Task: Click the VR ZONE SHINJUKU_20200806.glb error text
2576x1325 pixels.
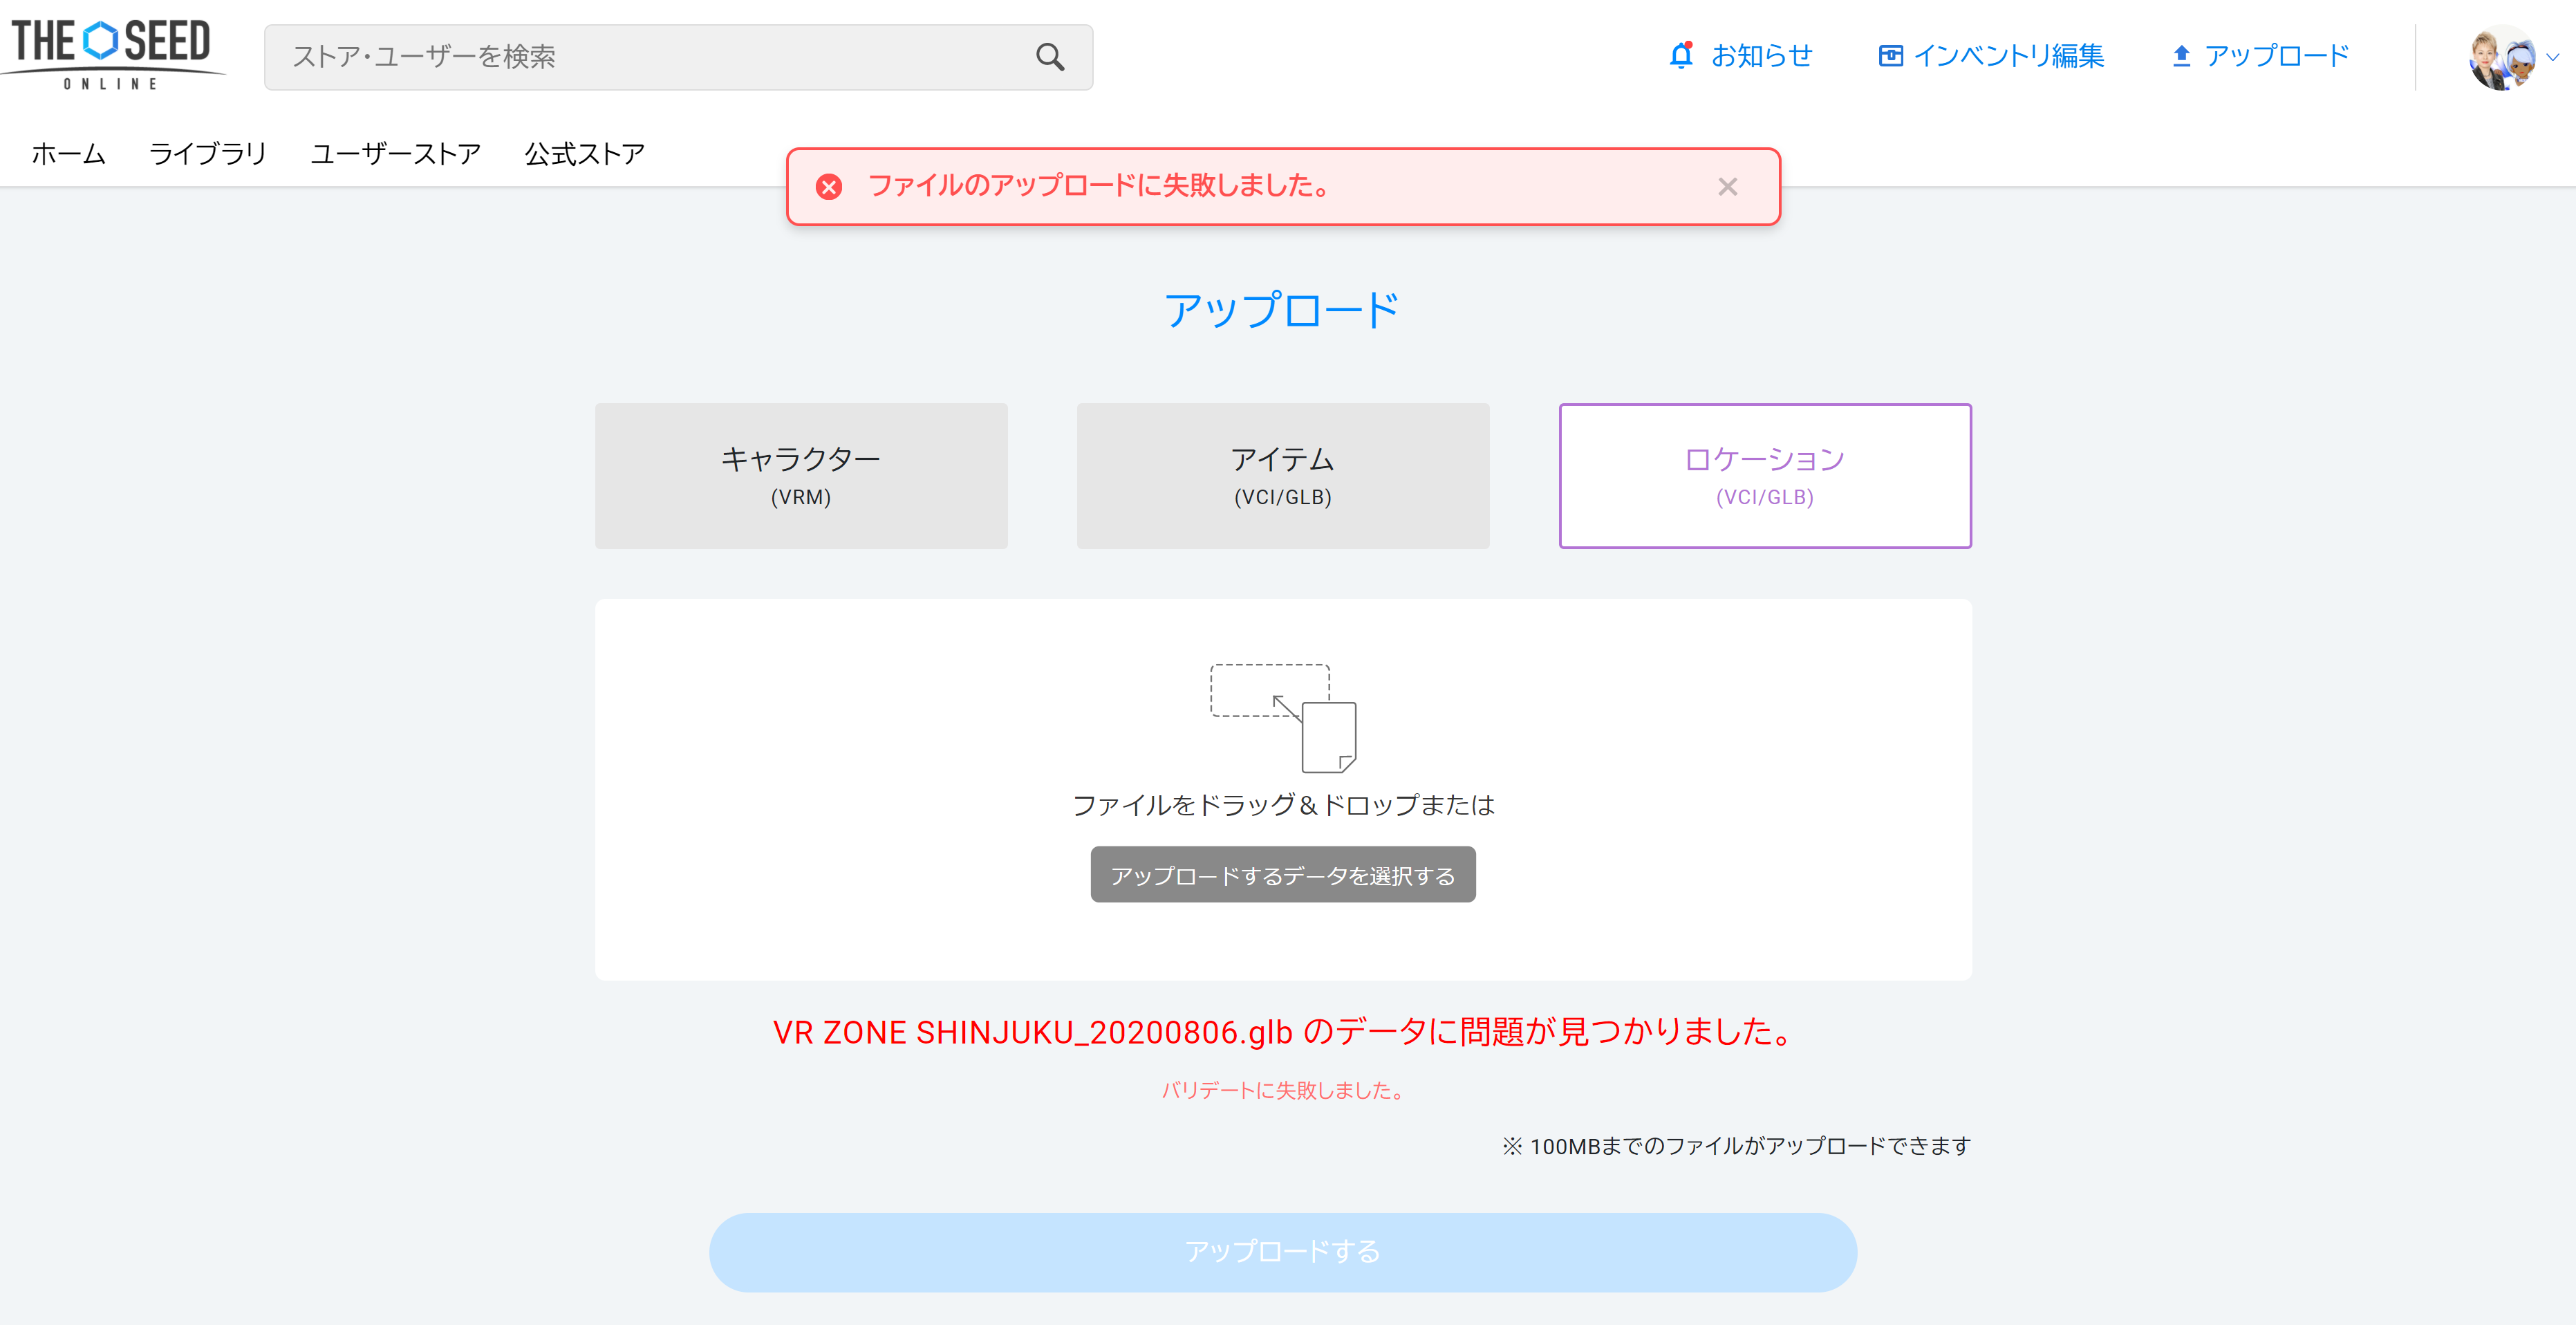Action: tap(1283, 1032)
